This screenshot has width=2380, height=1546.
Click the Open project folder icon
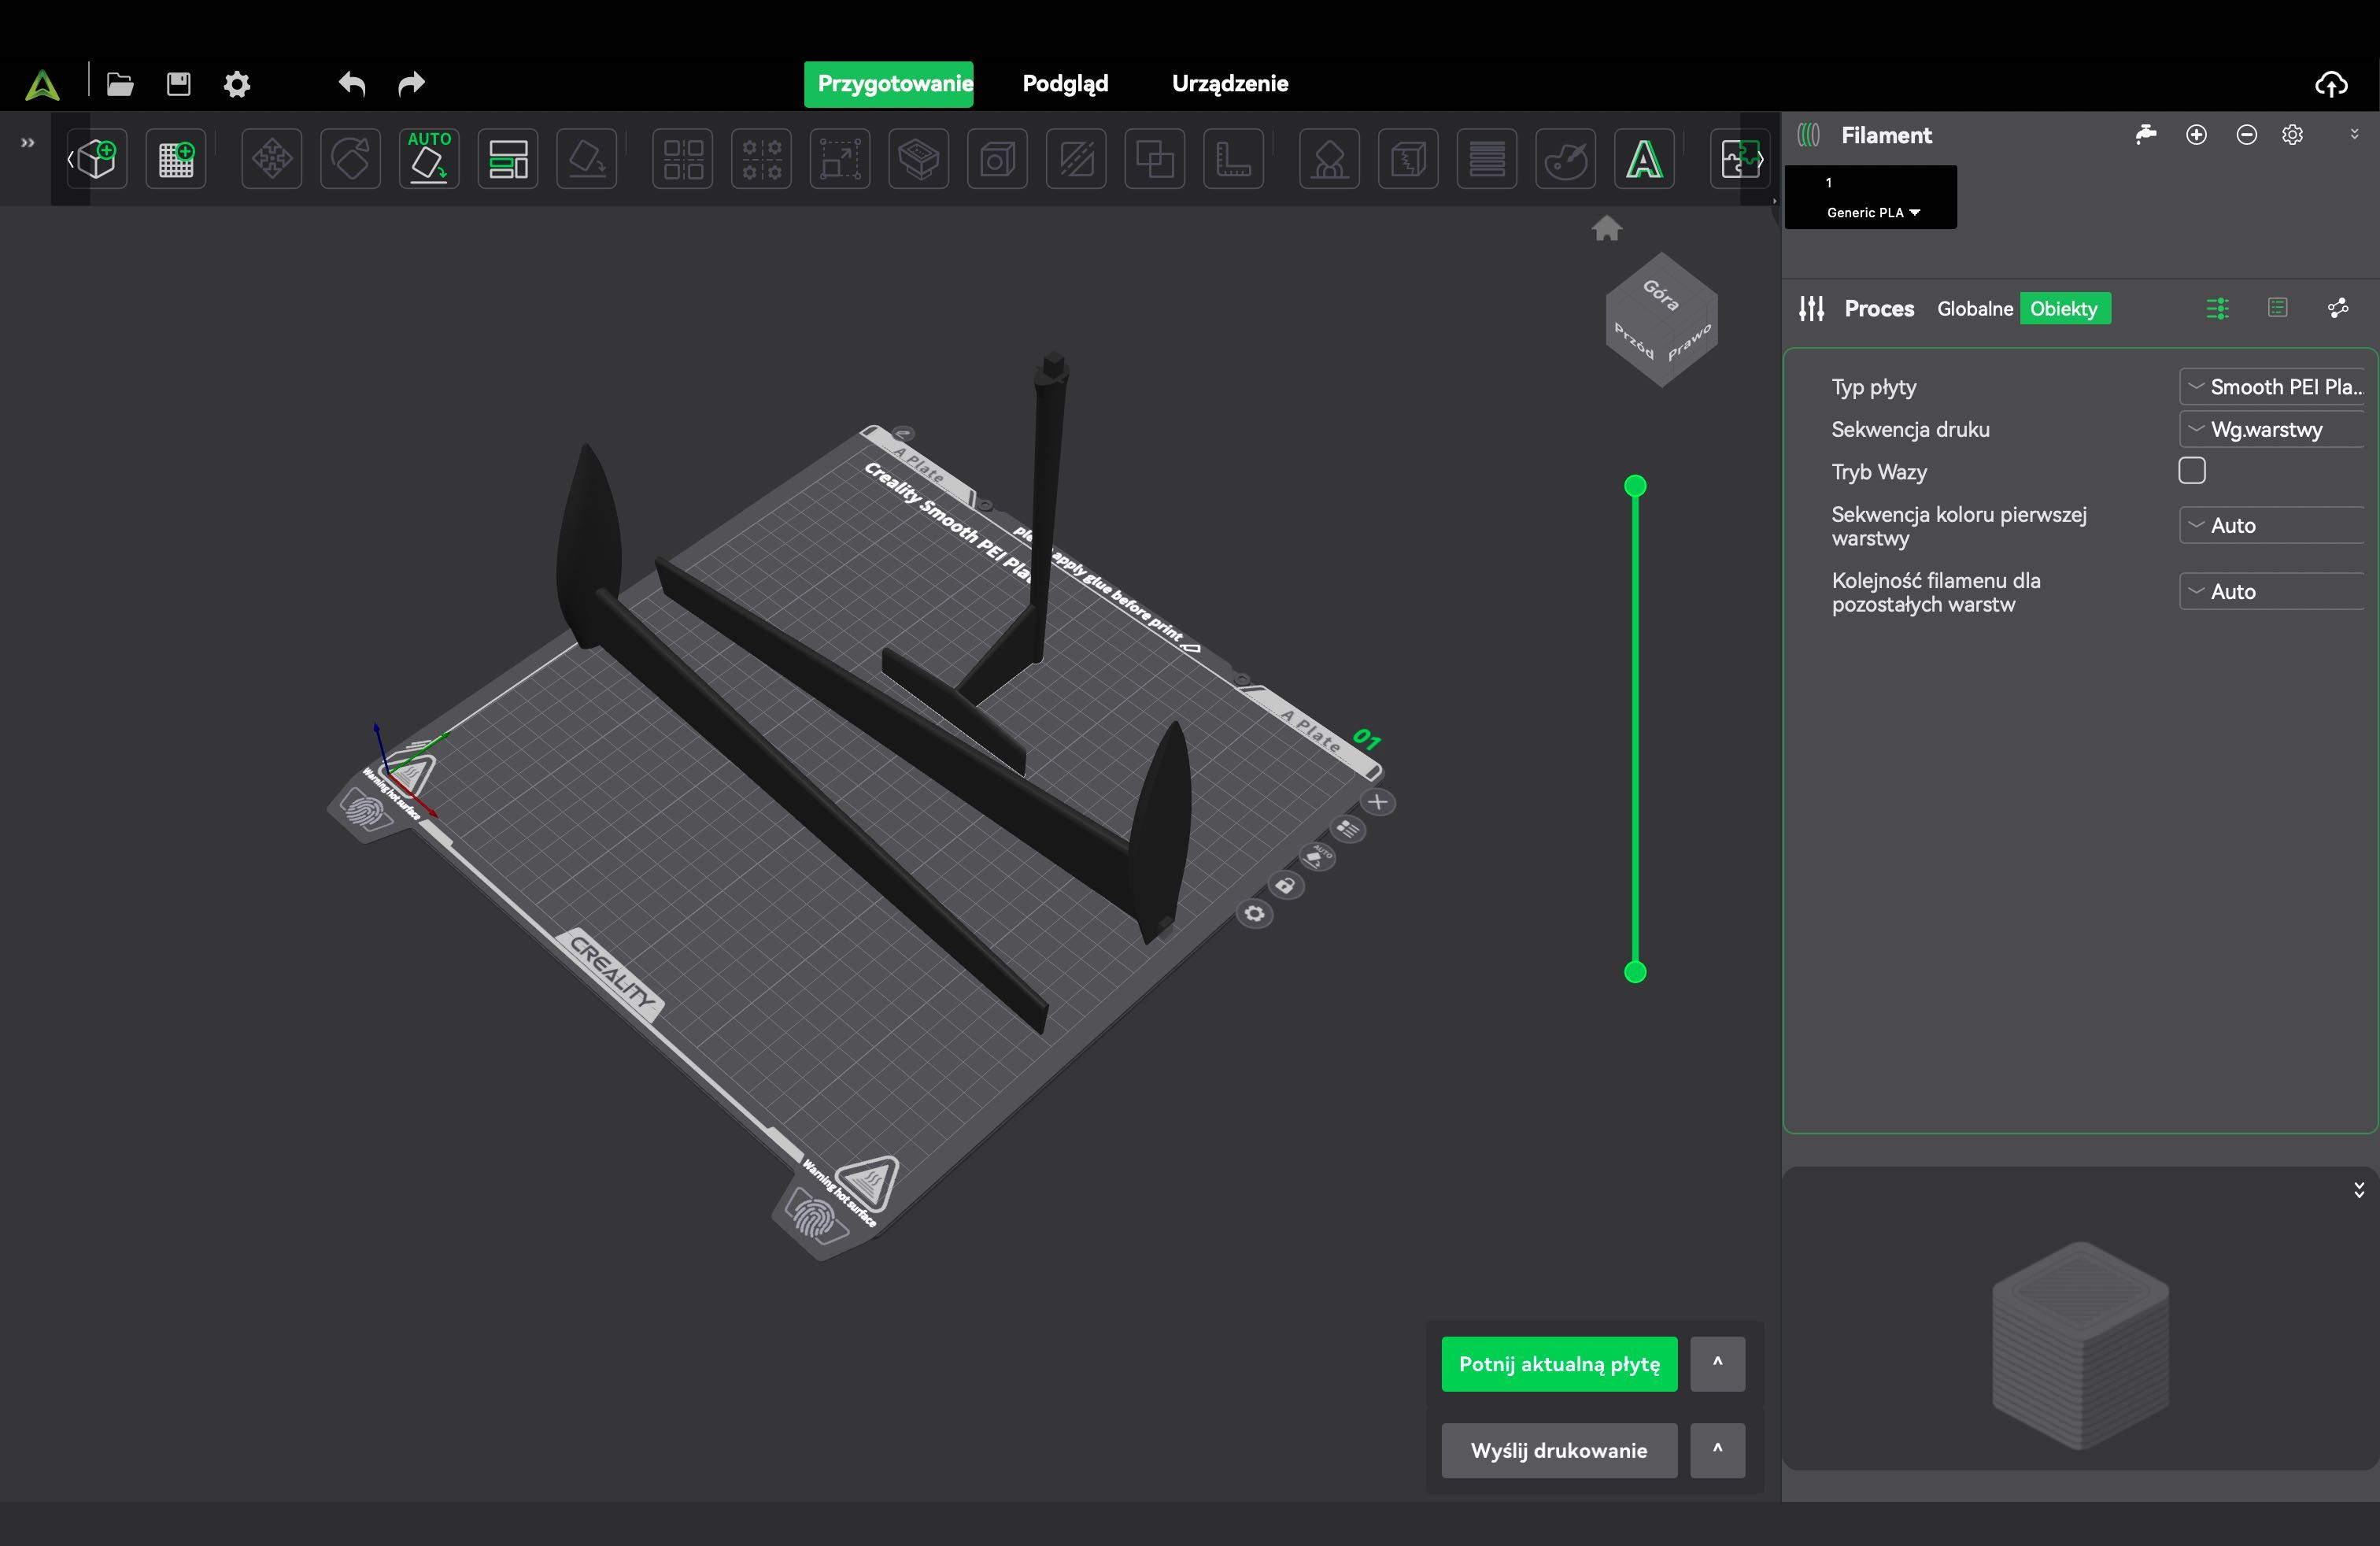pos(120,84)
